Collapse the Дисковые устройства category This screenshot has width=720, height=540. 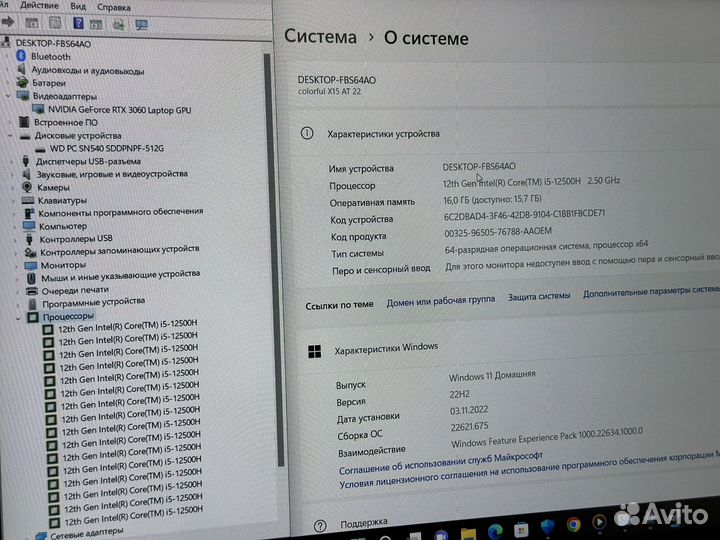coord(10,135)
